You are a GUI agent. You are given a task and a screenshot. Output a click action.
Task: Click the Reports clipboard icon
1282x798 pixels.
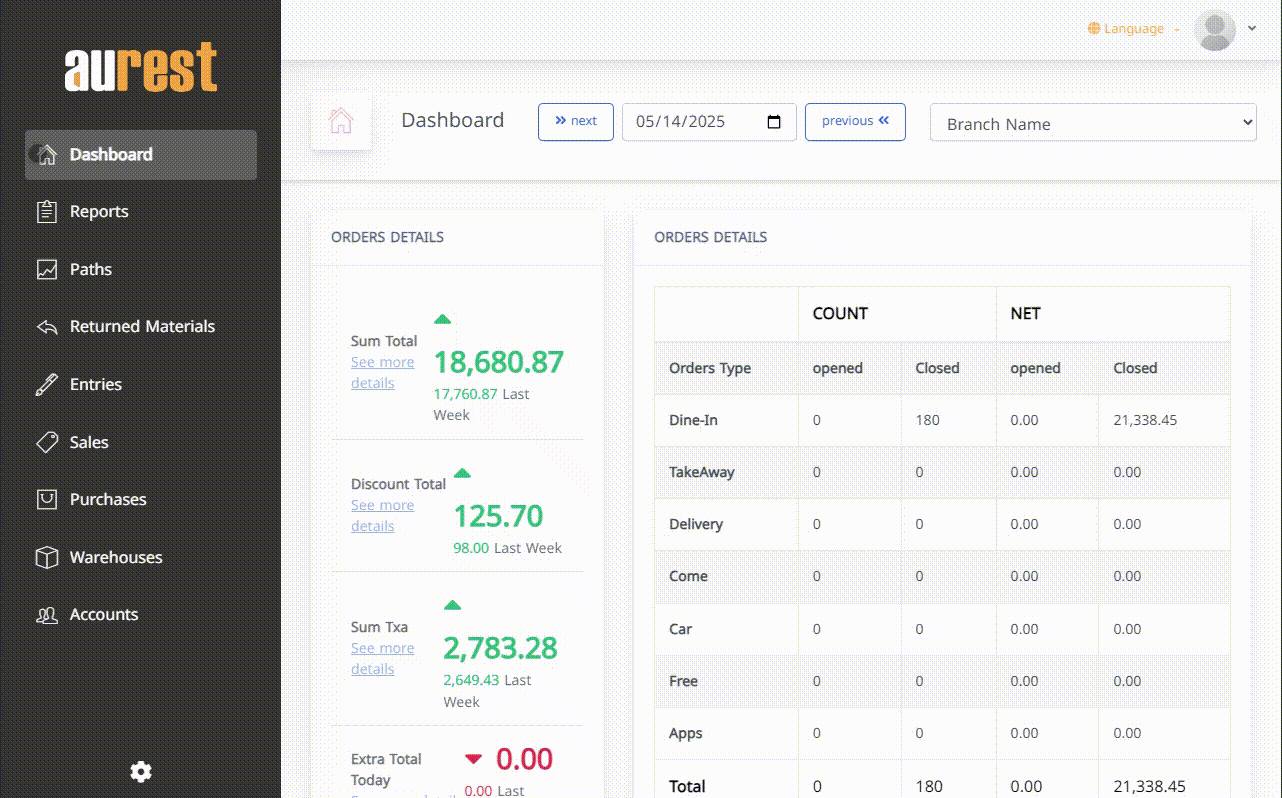tap(46, 212)
